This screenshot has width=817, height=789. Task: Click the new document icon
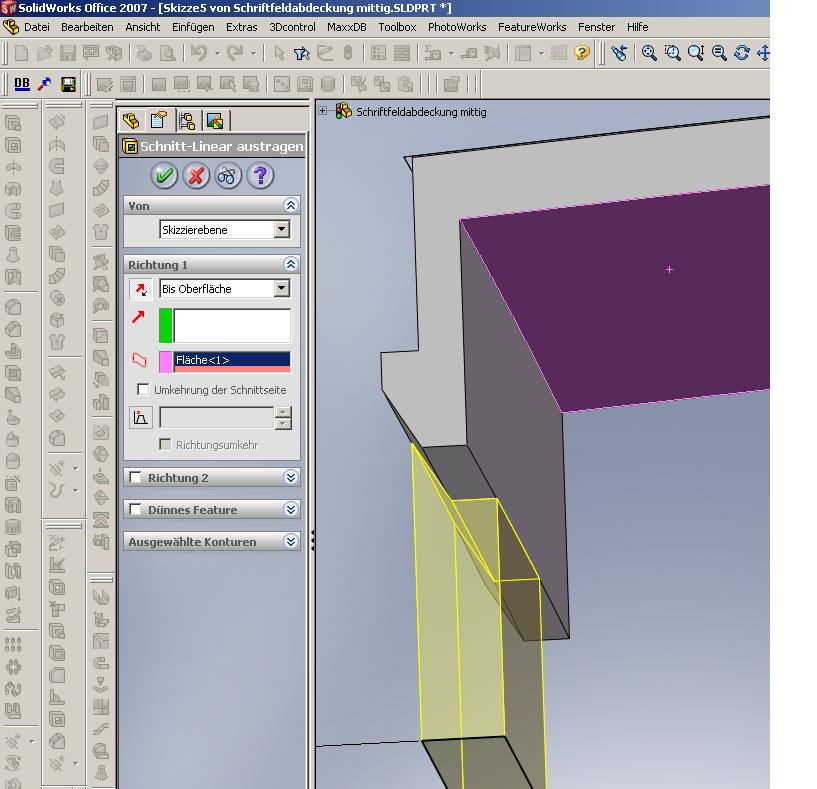21,53
